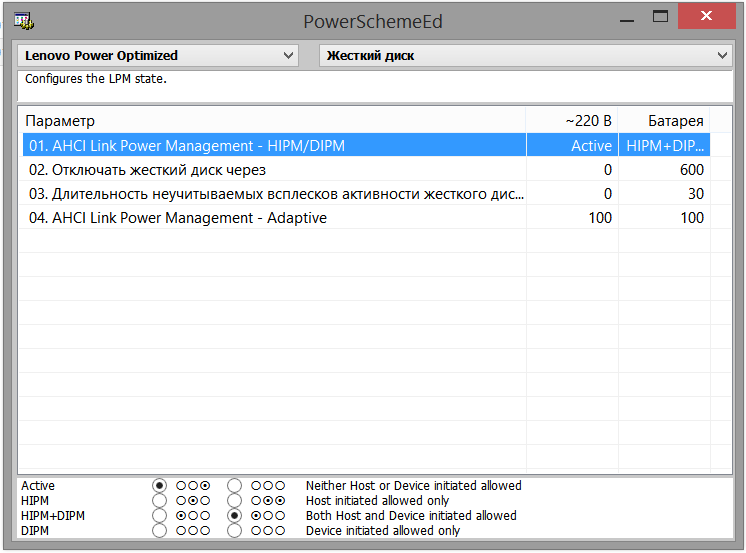
Task: Click the 30 battery value for row 03
Action: (x=696, y=194)
